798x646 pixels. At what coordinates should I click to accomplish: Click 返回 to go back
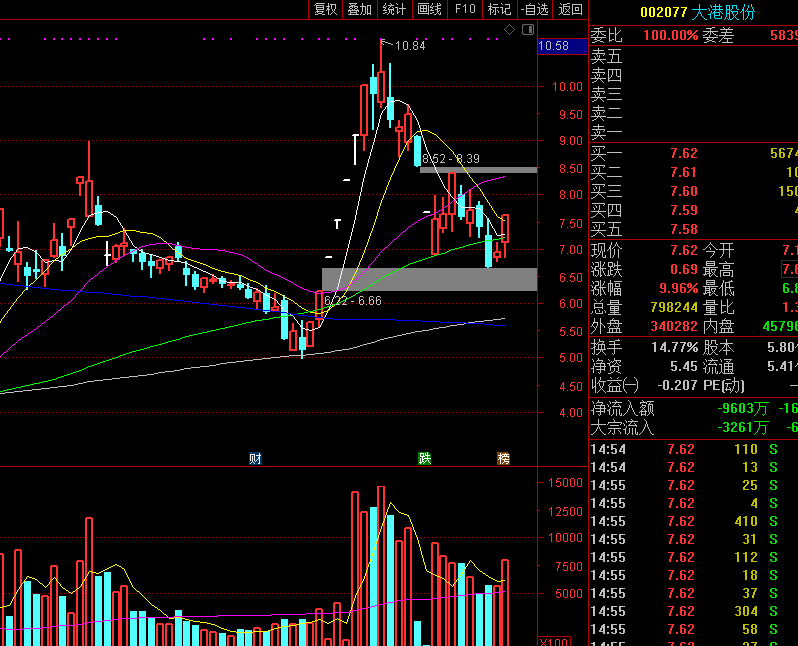[x=570, y=10]
